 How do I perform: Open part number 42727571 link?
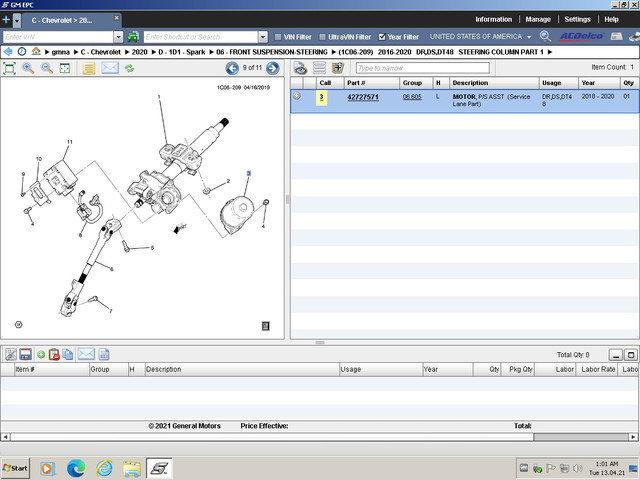[x=362, y=97]
